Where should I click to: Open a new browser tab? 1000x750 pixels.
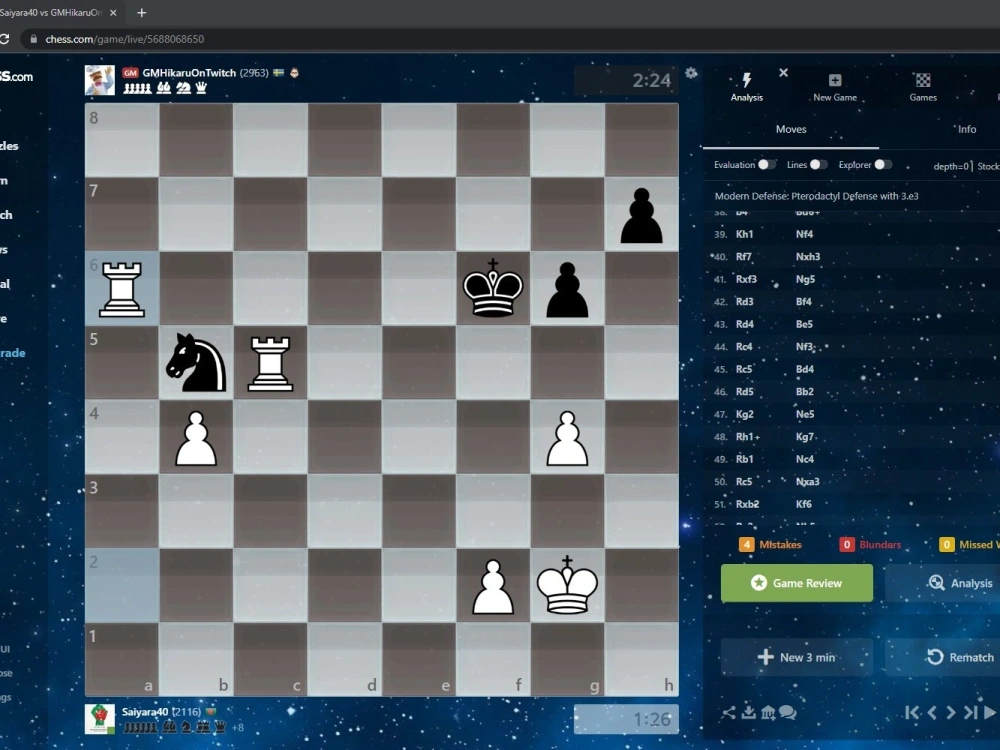[x=142, y=12]
